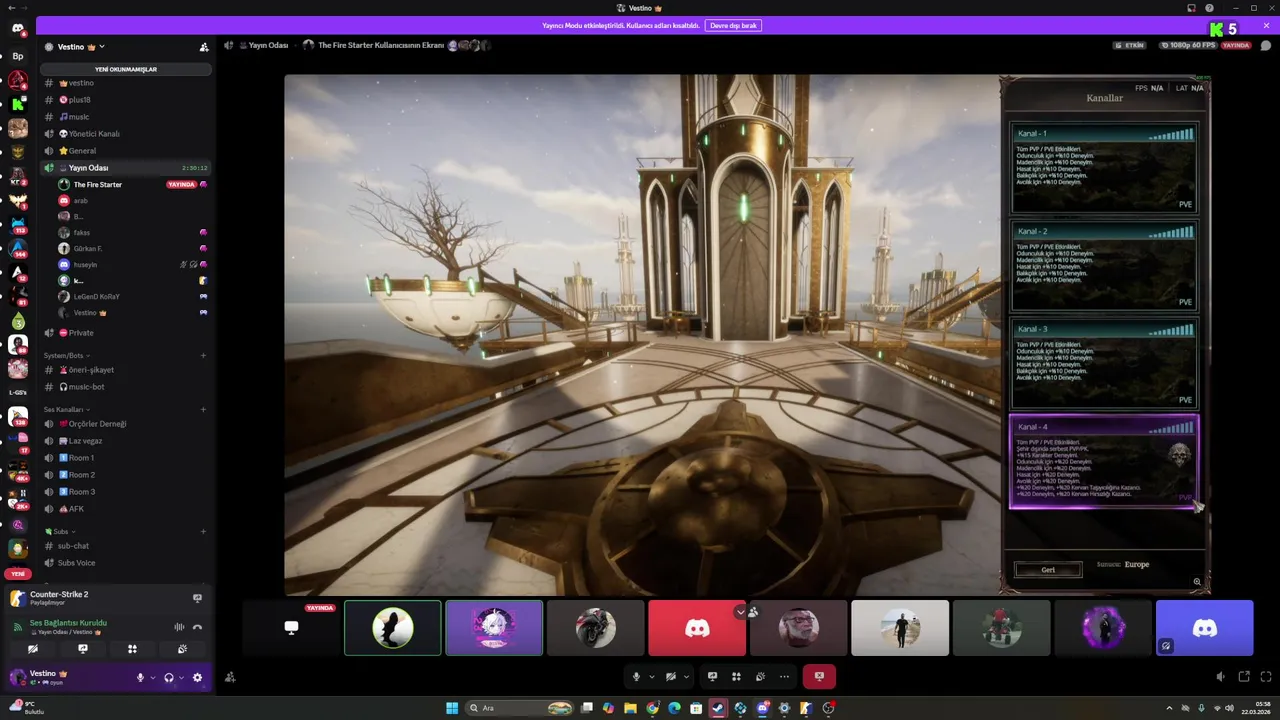Image resolution: width=1280 pixels, height=720 pixels.
Task: Click Yeni Okunmamışlar unread banner
Action: [126, 69]
